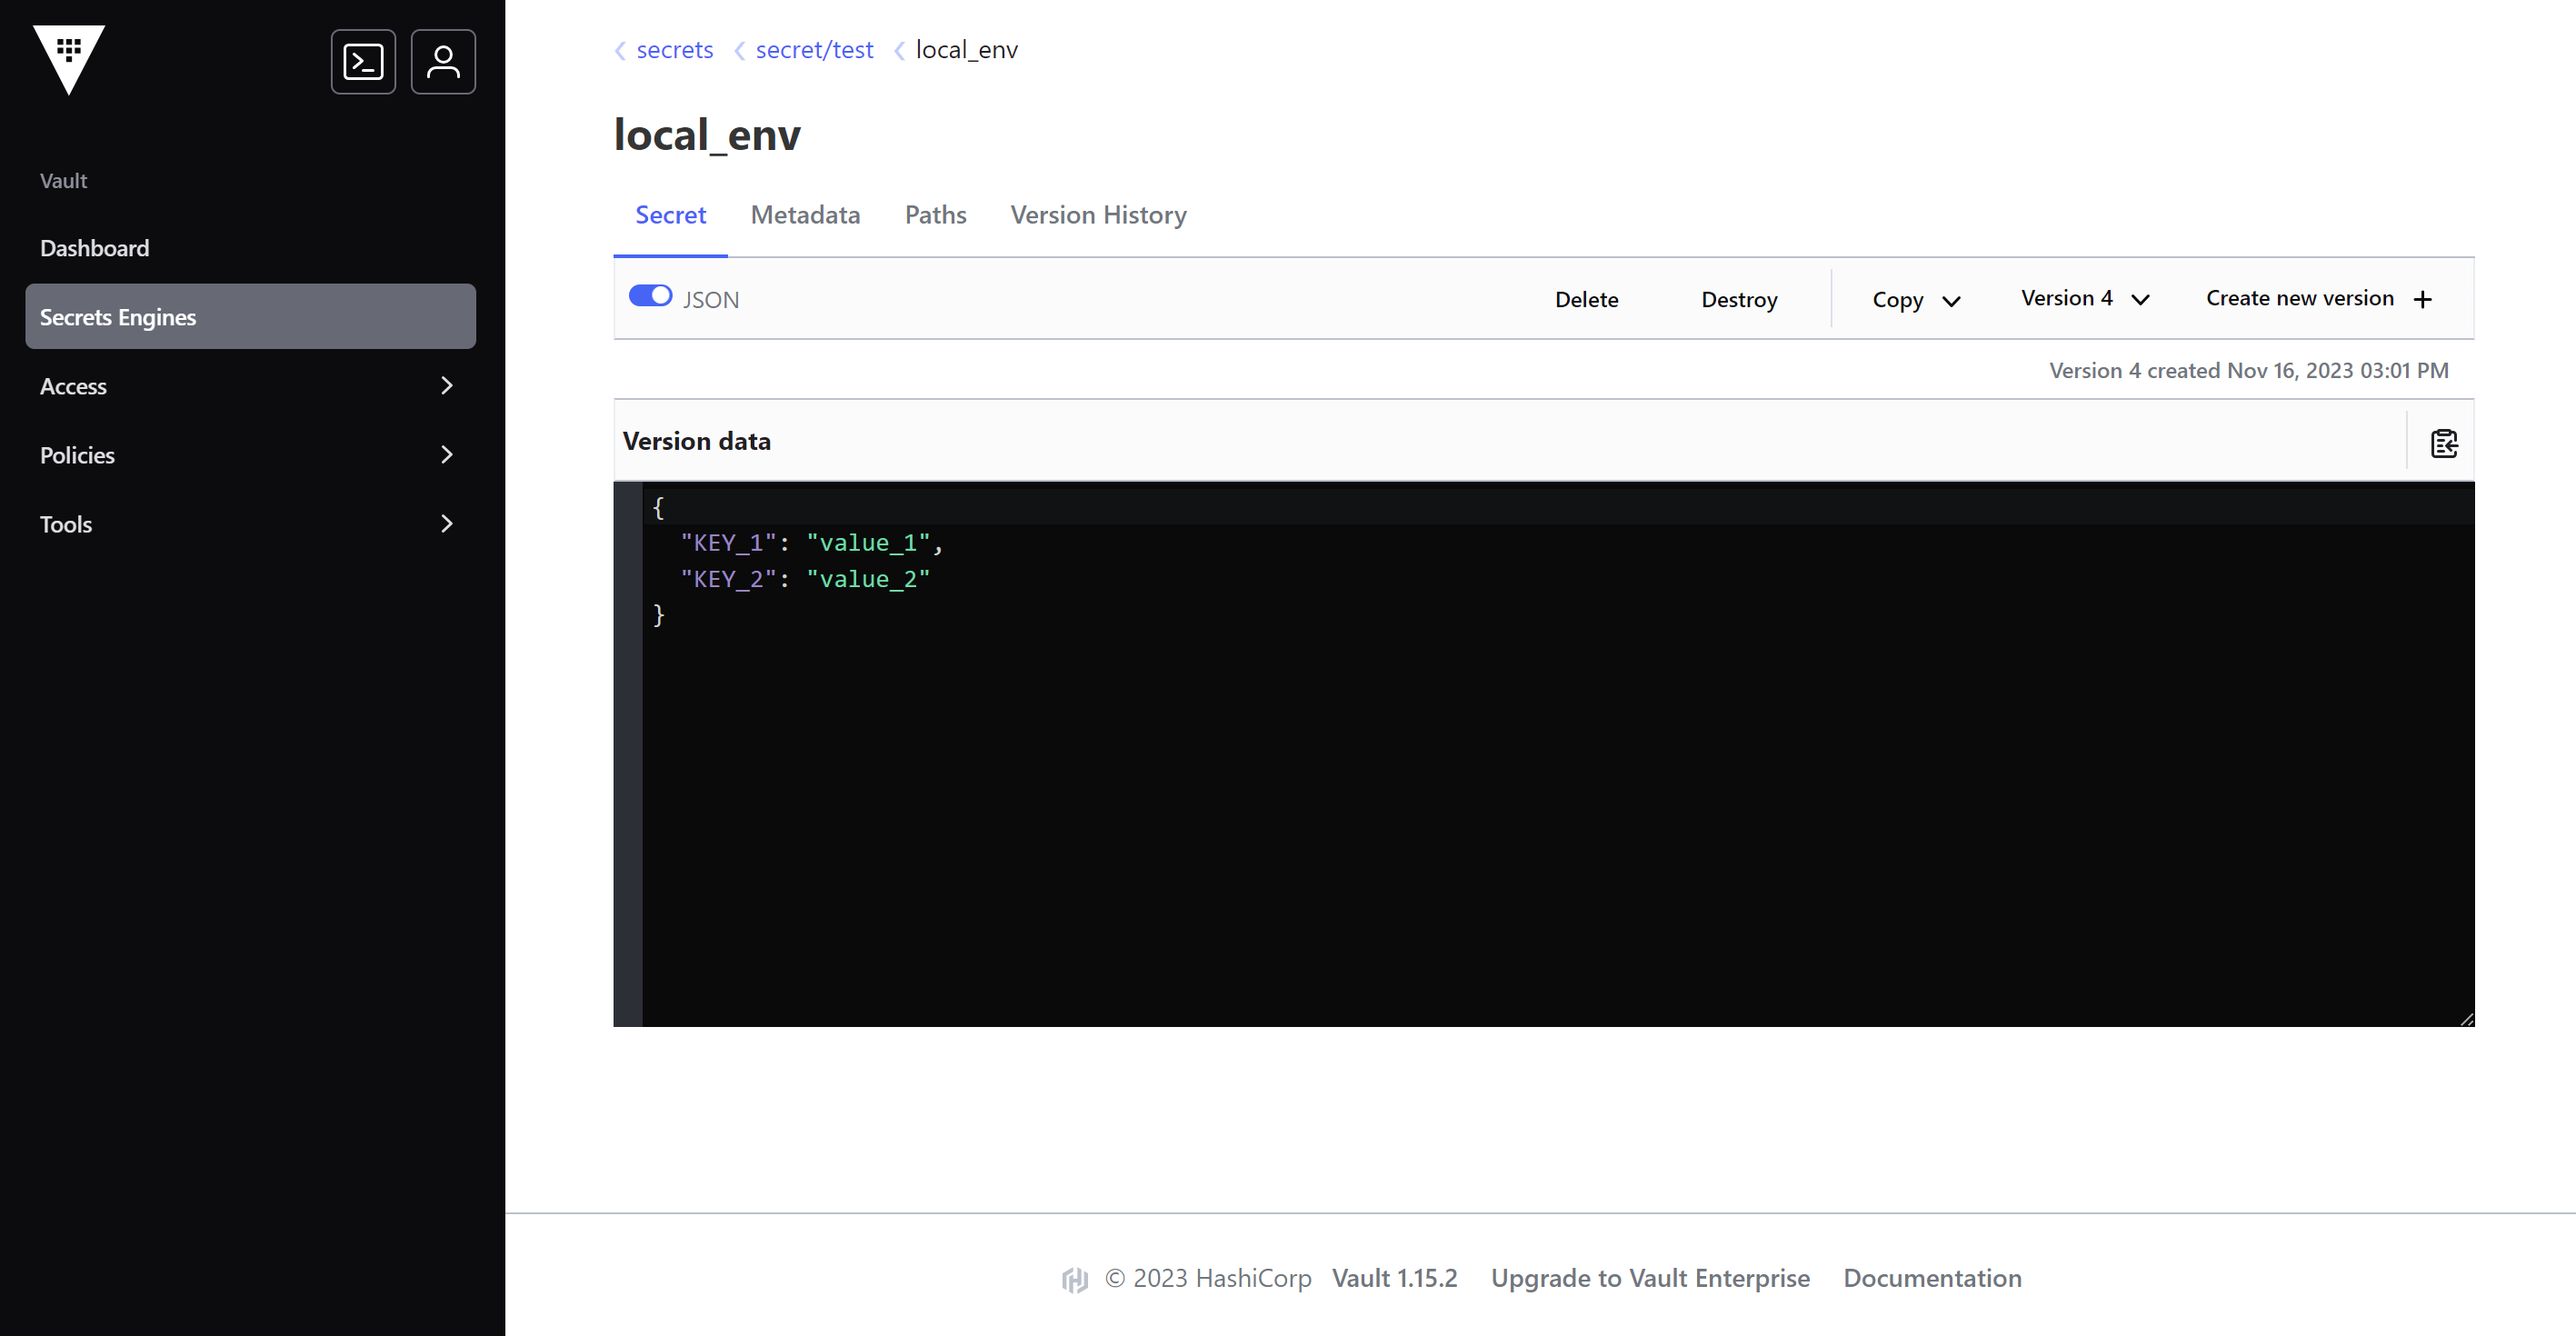
Task: Open the user profile menu icon
Action: [443, 62]
